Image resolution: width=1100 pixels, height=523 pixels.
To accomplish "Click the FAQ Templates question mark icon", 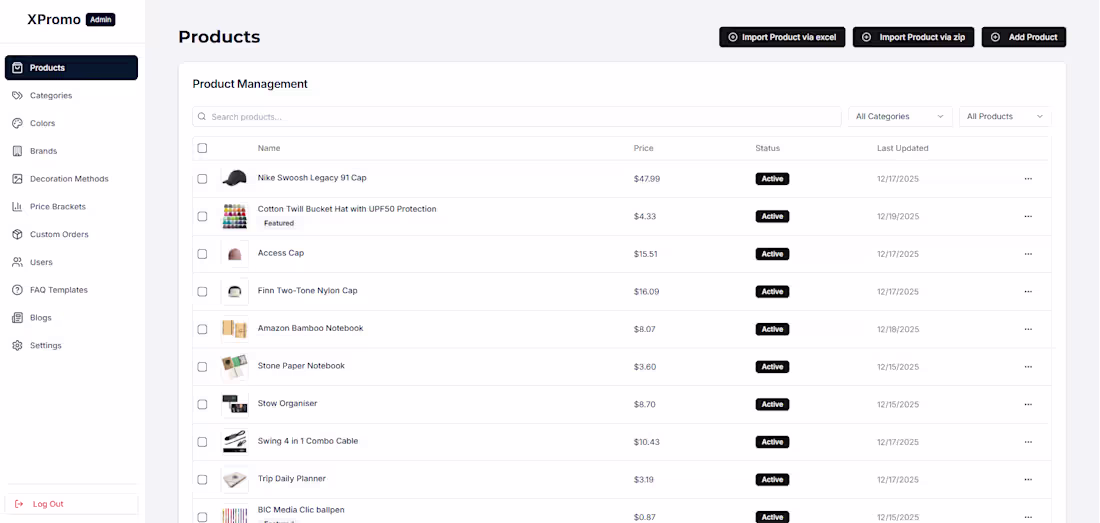I will coord(18,290).
